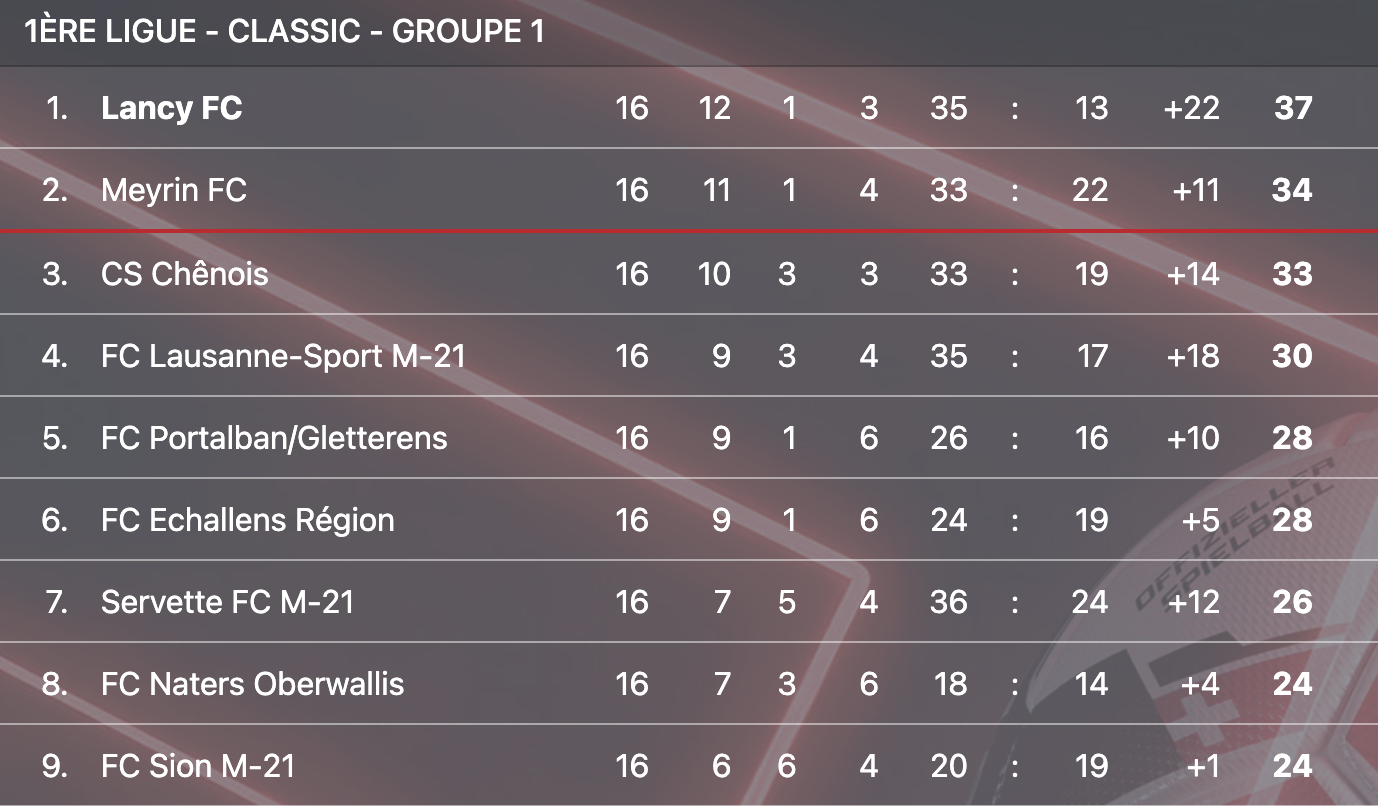Click the Meyrin FC team name
Viewport: 1378px width, 806px height.
(174, 190)
